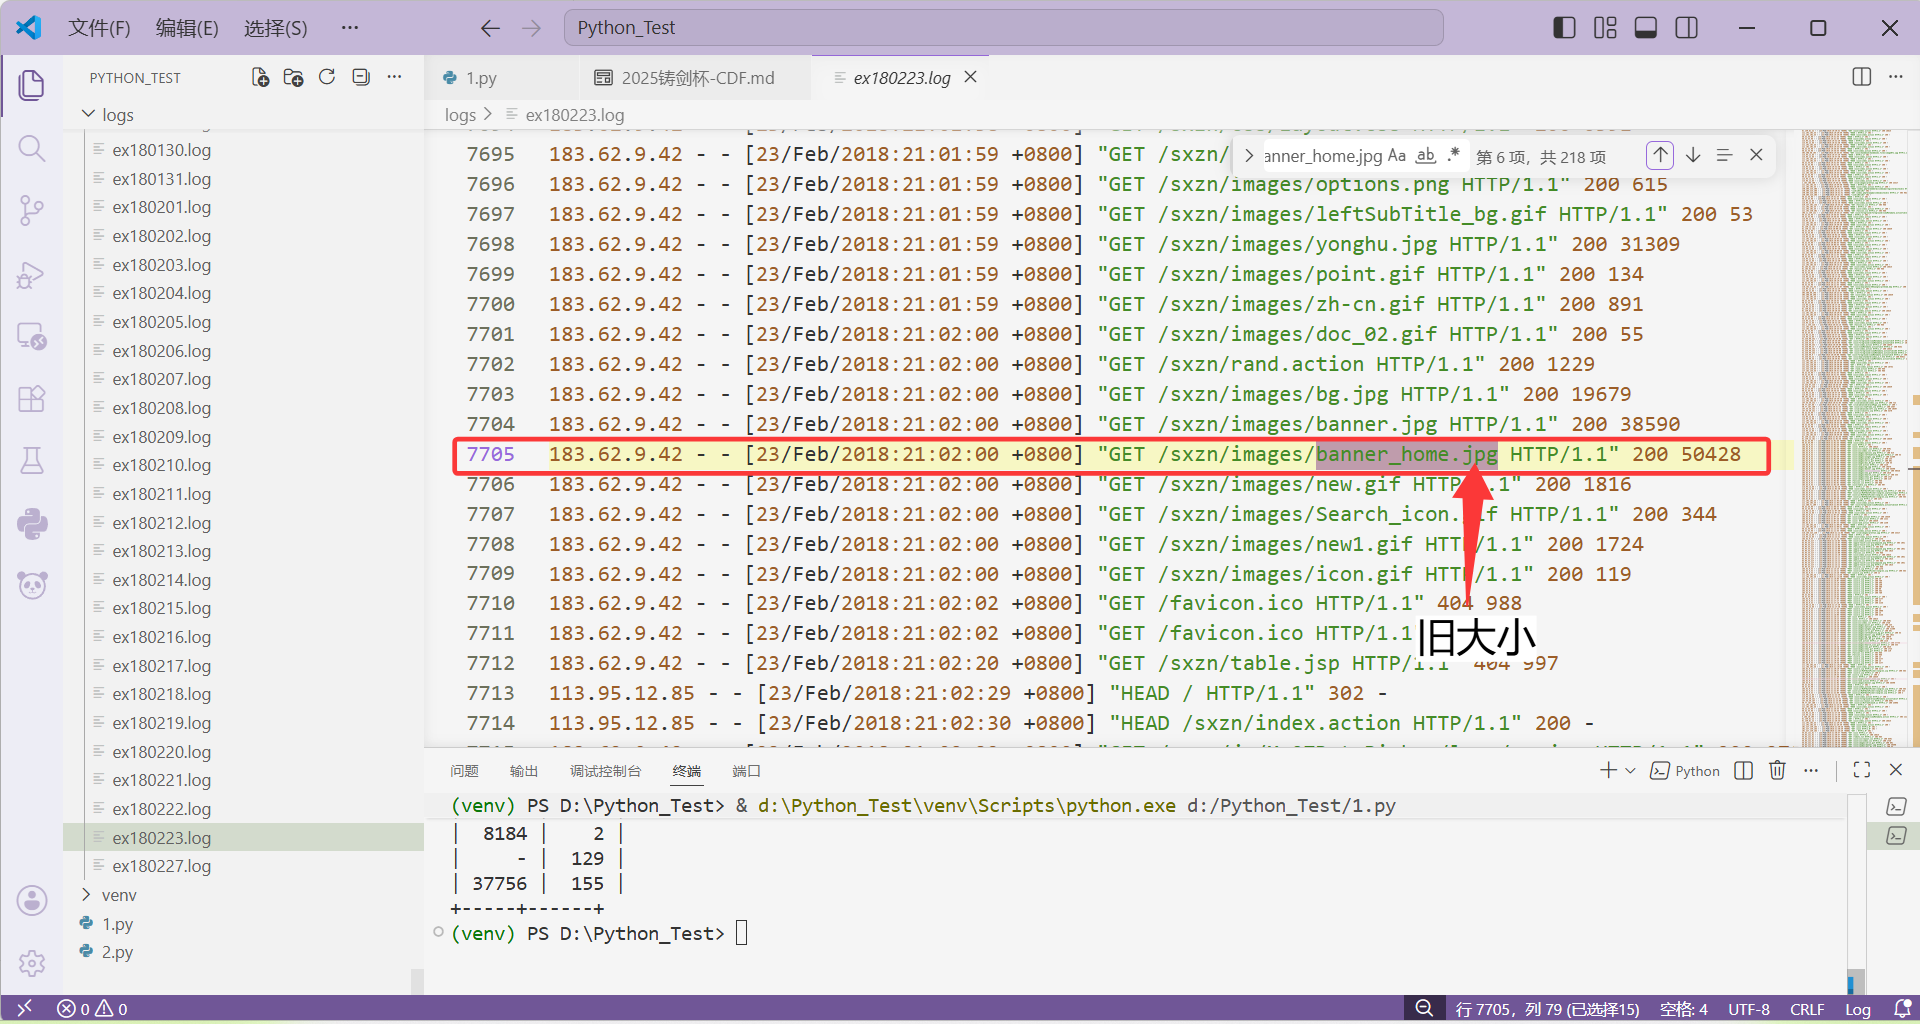Screen dimensions: 1920x1024
Task: Create a new folder in explorer
Action: pos(293,78)
